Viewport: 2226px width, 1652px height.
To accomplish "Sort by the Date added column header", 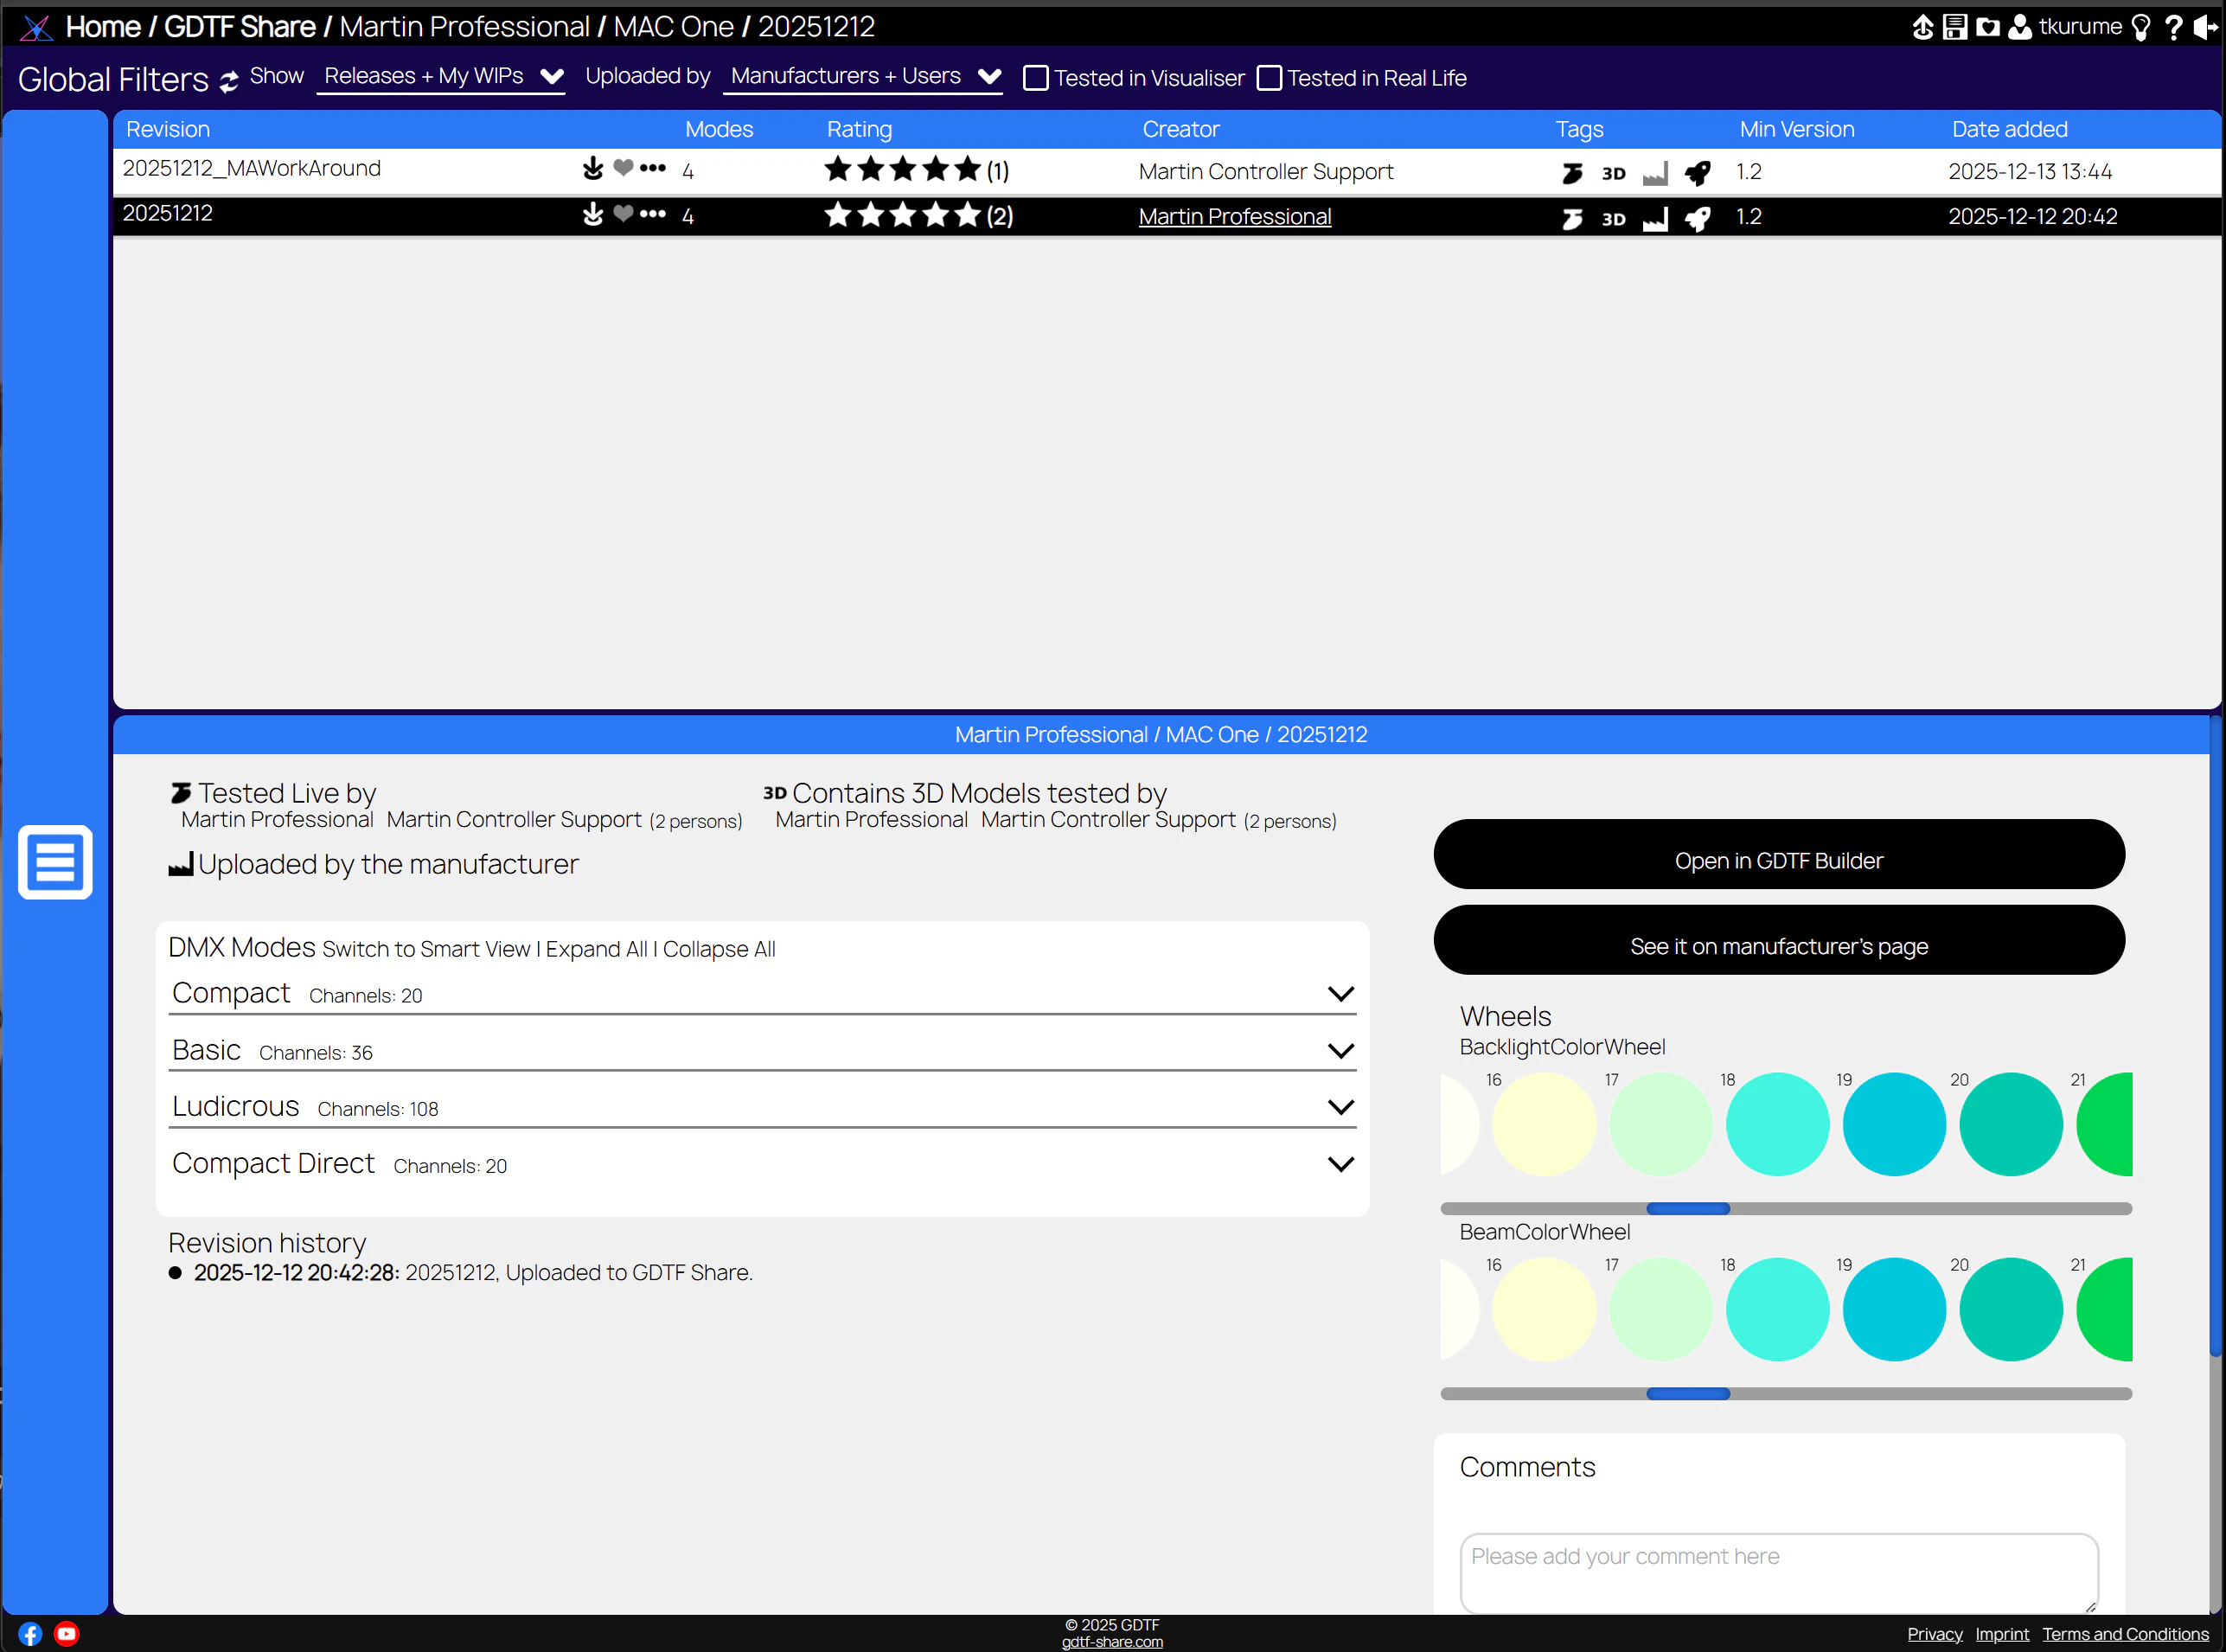I will (2010, 129).
